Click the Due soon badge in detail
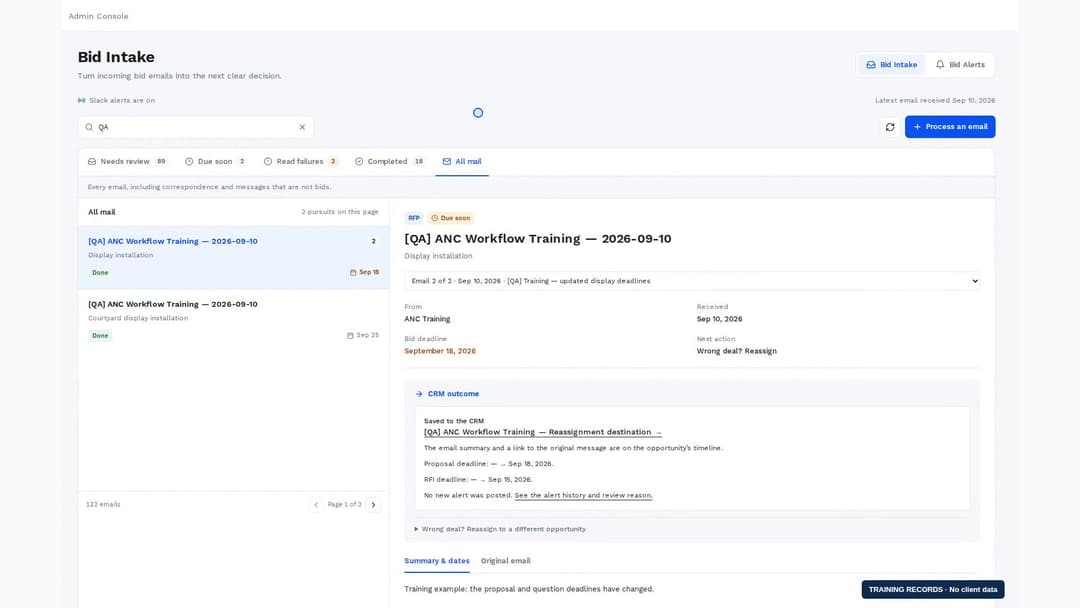This screenshot has width=1080, height=608. [451, 218]
